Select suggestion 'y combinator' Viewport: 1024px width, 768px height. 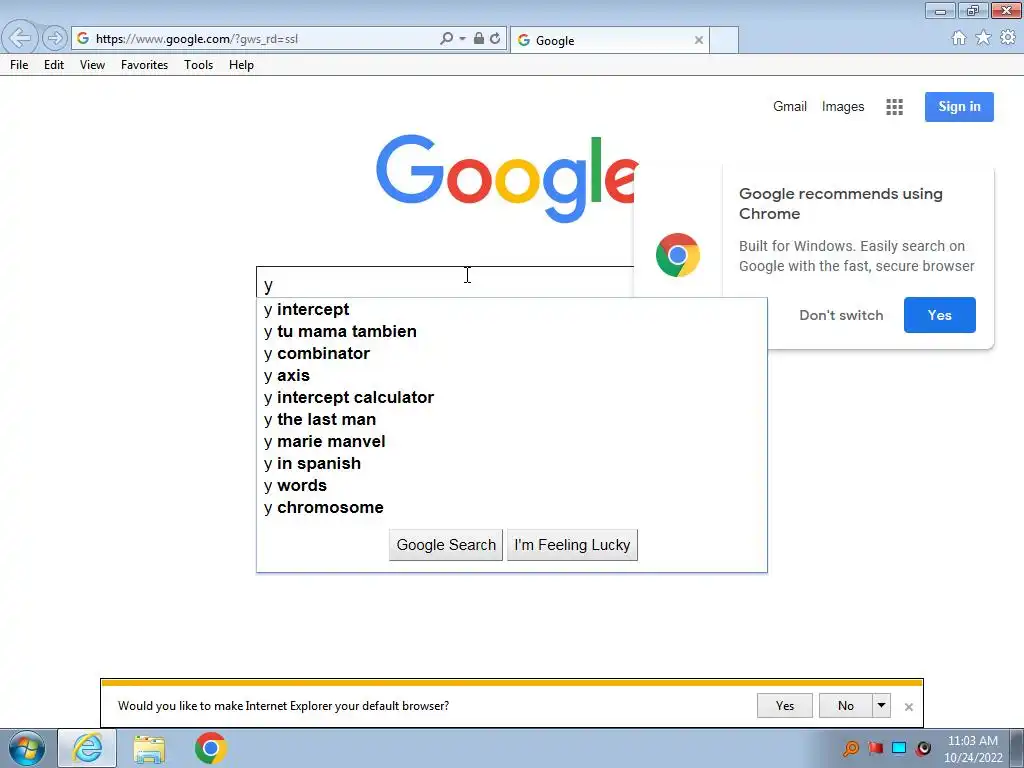coord(511,353)
